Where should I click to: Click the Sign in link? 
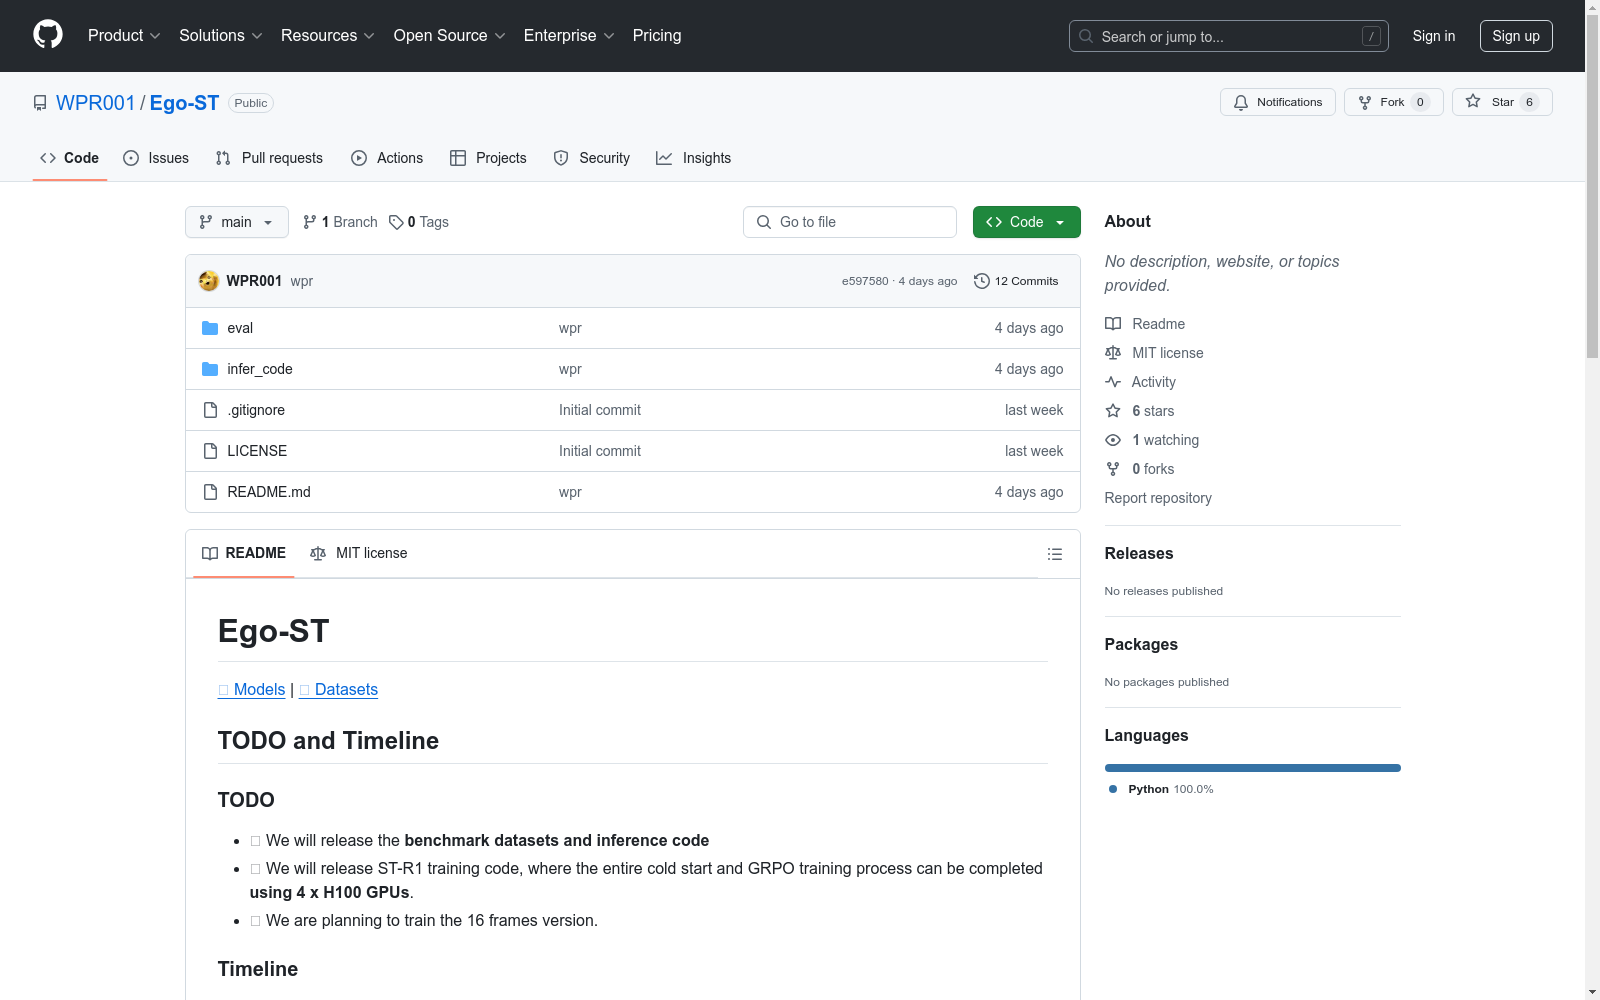[x=1434, y=36]
